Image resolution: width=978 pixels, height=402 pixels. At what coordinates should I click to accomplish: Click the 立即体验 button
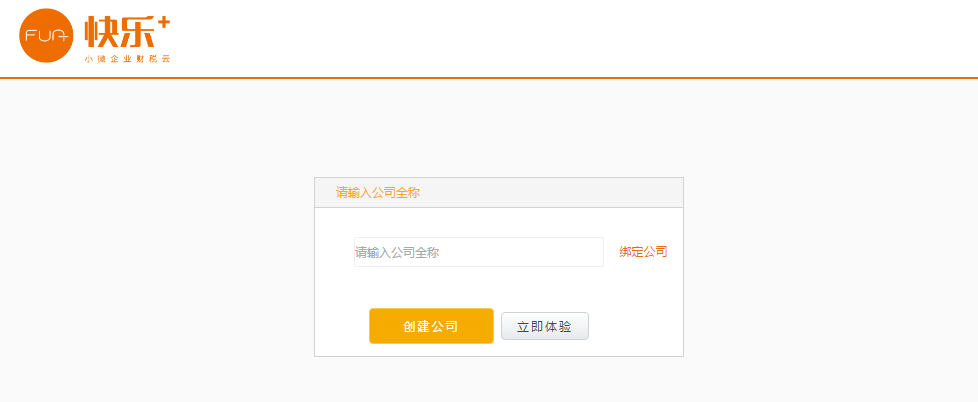point(545,326)
